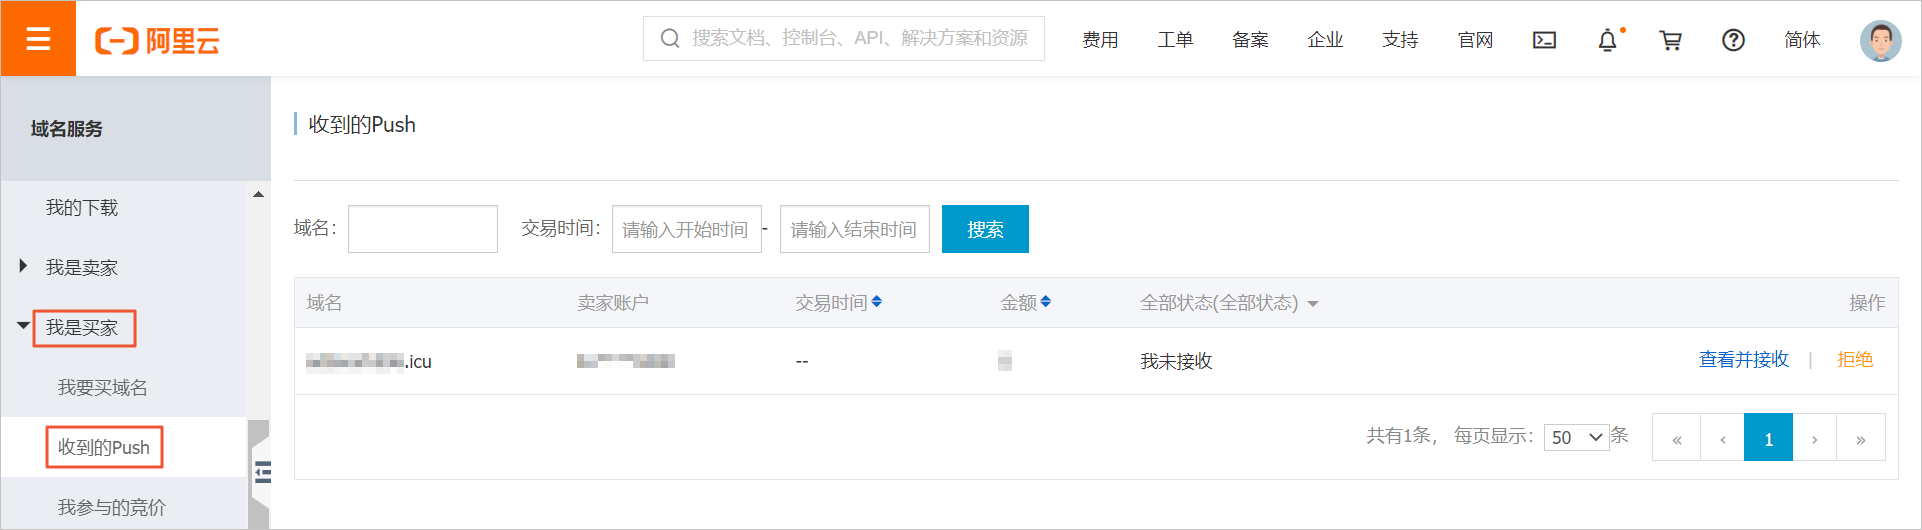
Task: Expand the 我是卖家 tree item
Action: coord(23,266)
